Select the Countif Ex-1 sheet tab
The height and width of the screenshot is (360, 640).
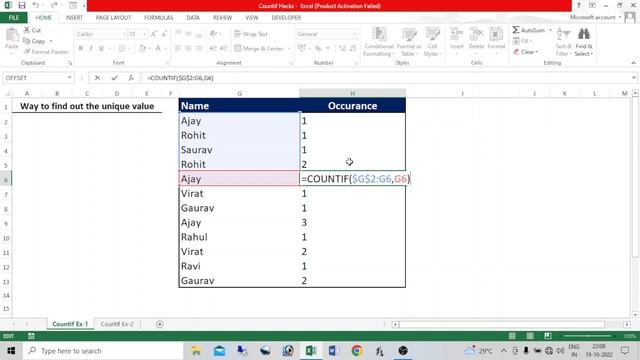[x=70, y=324]
